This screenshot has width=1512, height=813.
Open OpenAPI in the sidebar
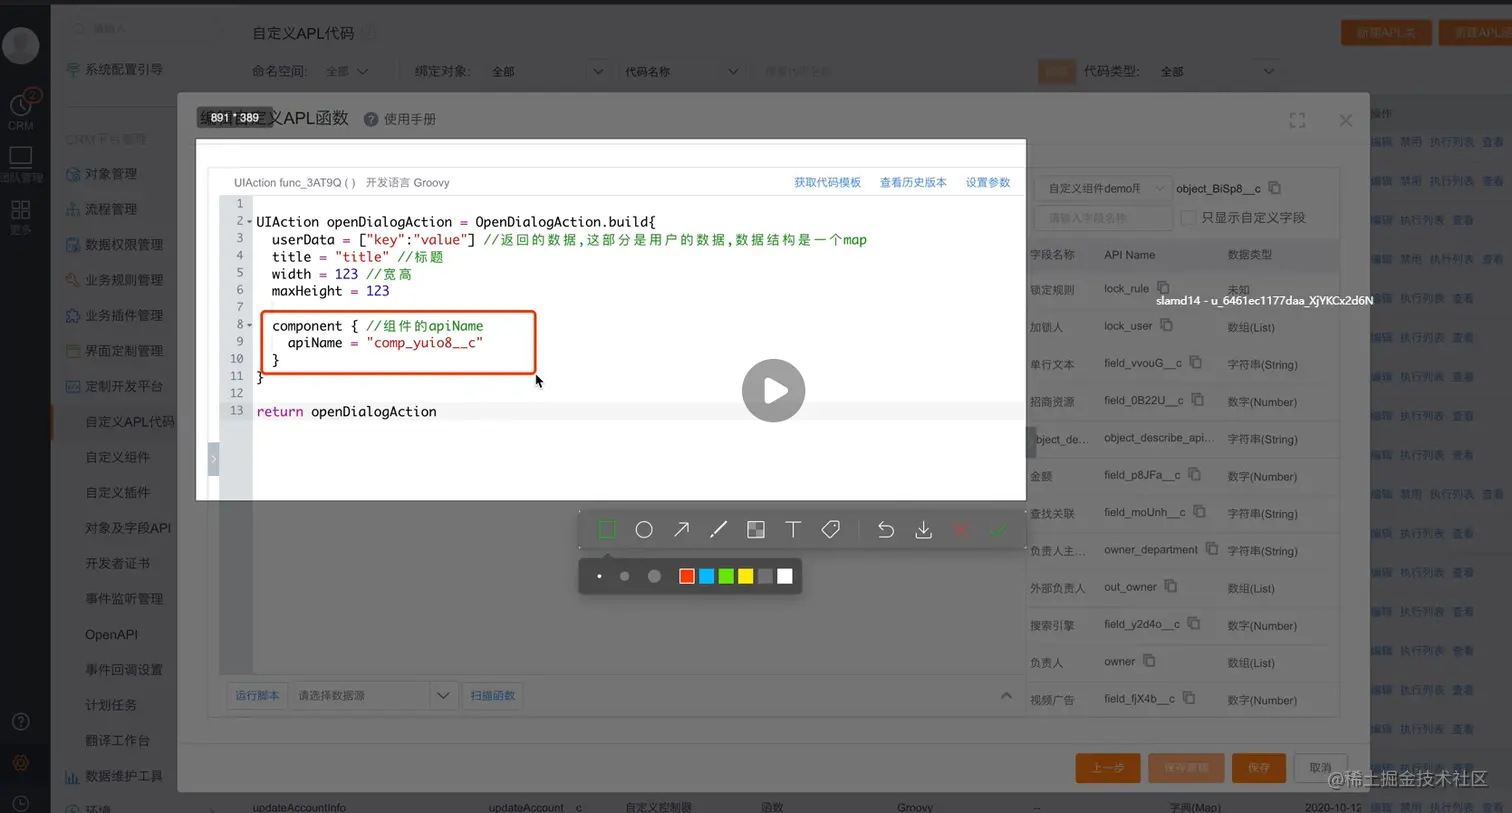point(112,634)
